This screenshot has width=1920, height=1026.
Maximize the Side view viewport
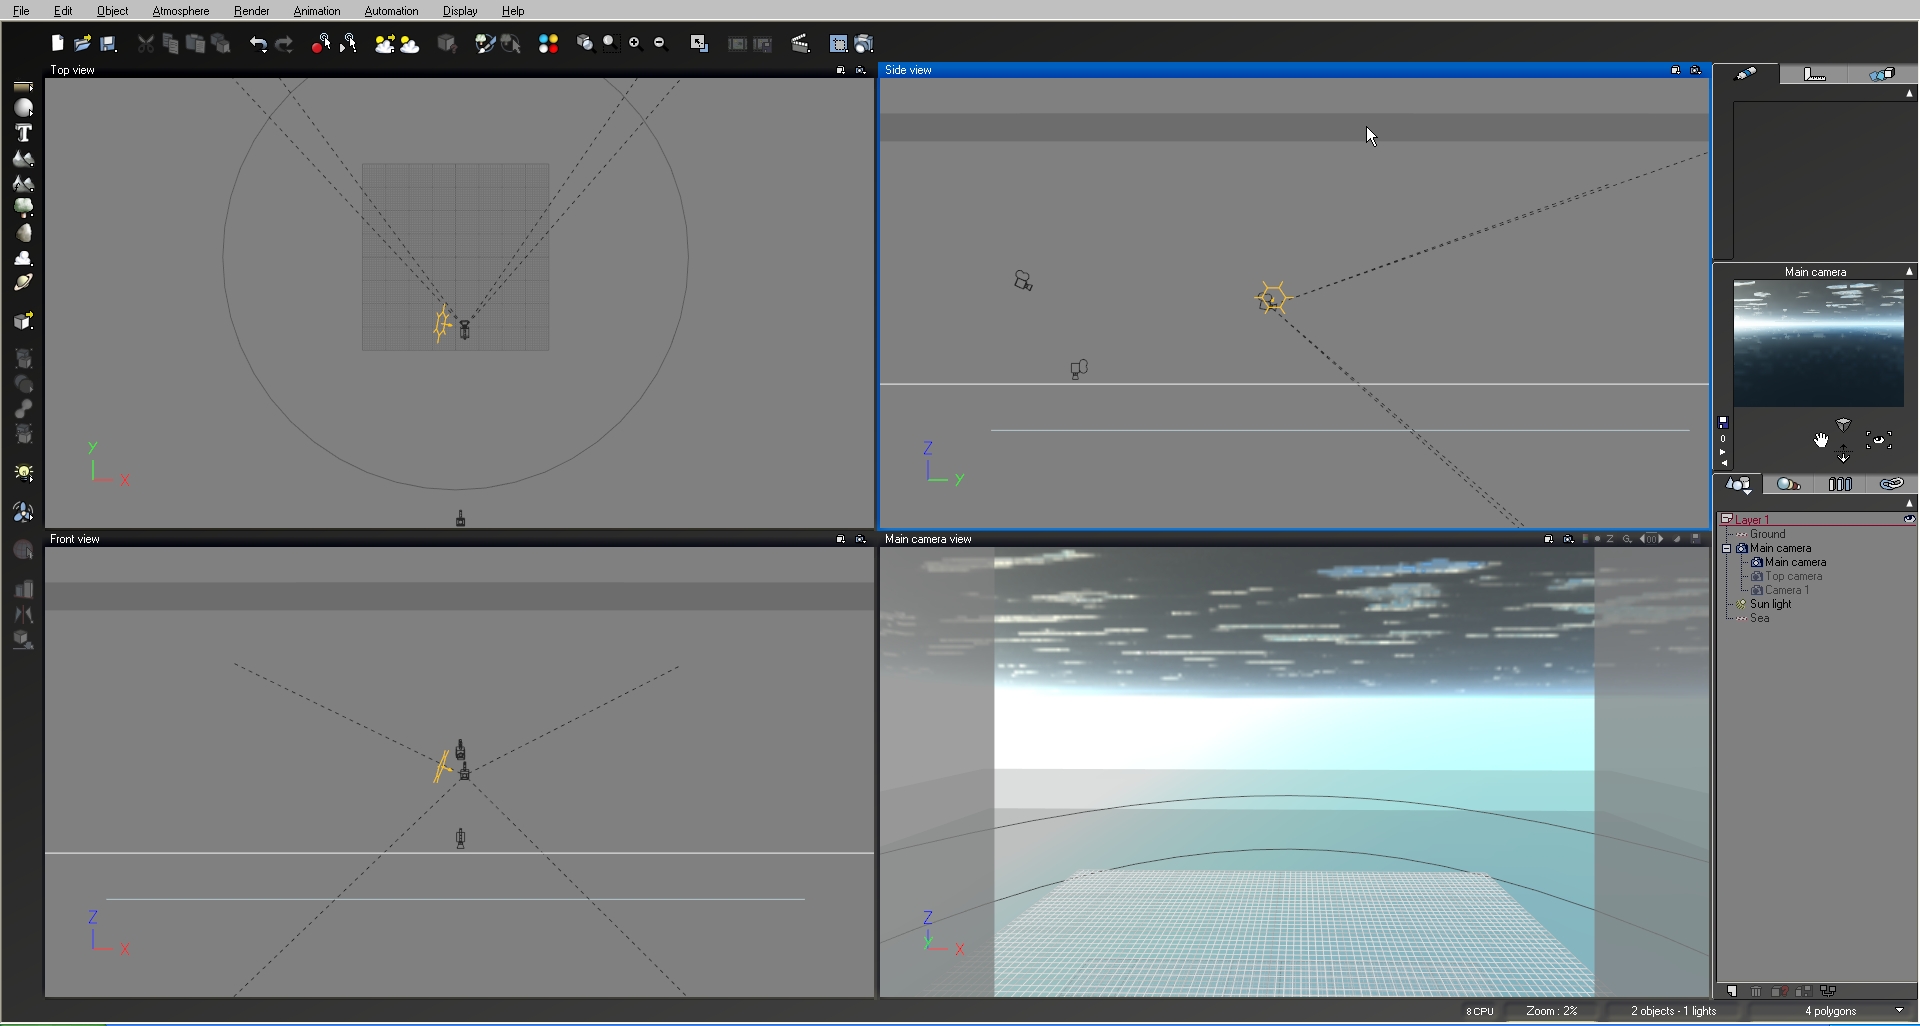point(1676,70)
